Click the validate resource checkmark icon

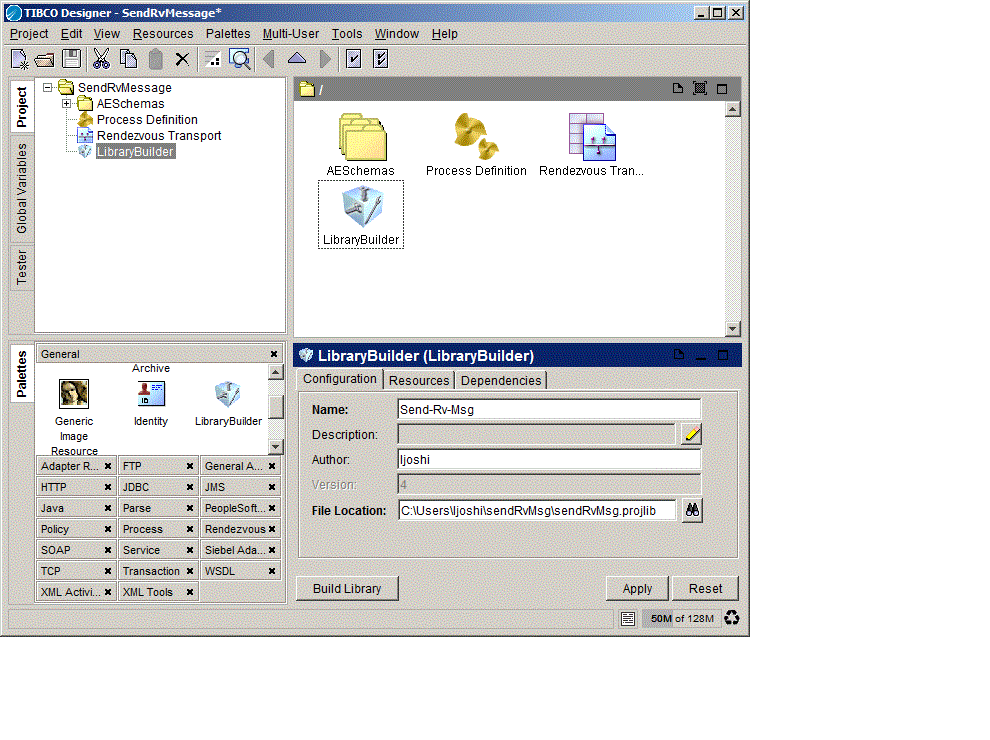tap(354, 59)
